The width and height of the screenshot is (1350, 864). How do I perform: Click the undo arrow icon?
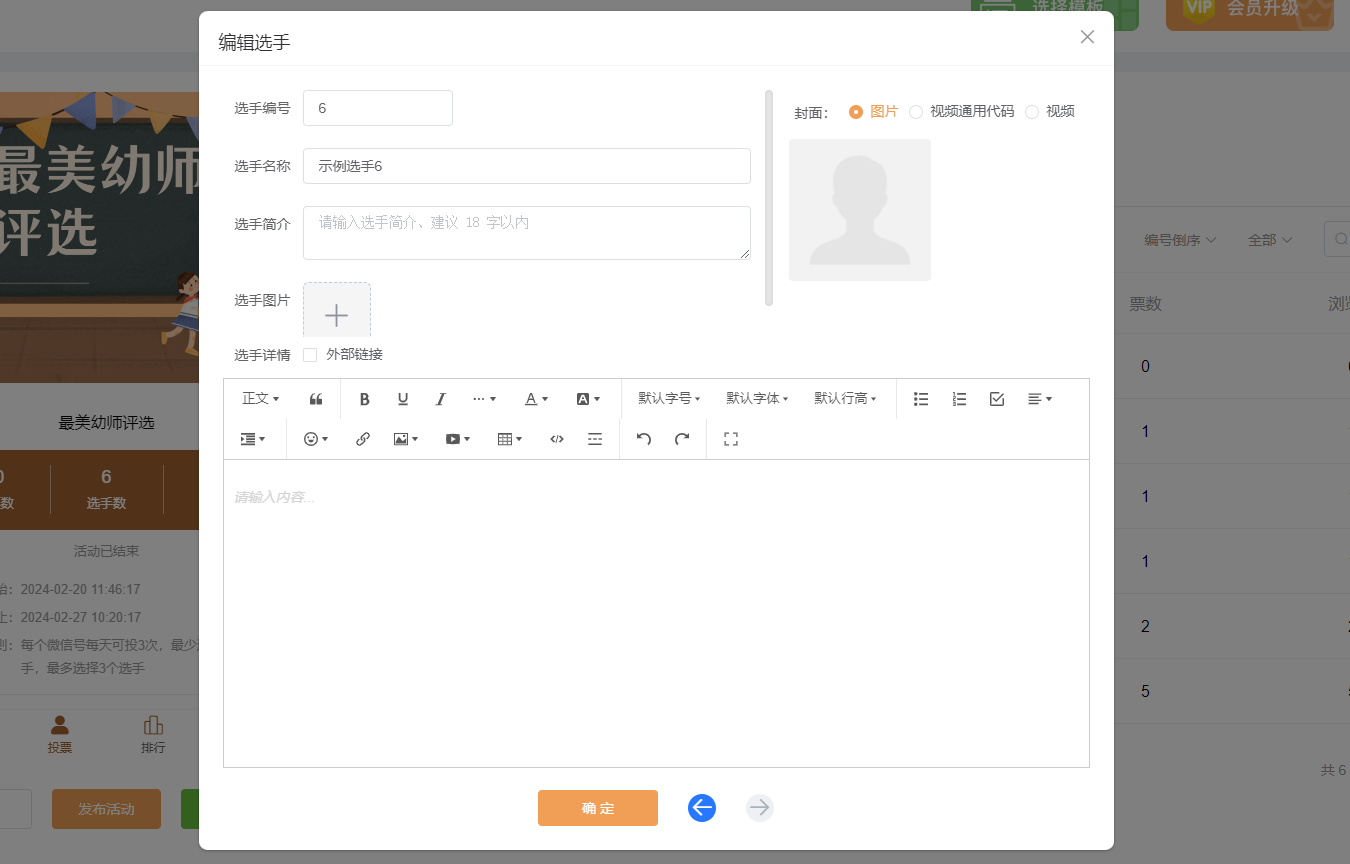point(644,439)
